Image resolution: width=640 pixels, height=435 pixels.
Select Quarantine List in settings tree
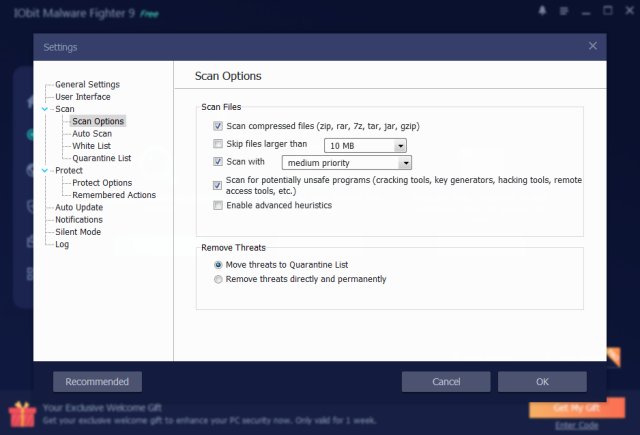101,158
